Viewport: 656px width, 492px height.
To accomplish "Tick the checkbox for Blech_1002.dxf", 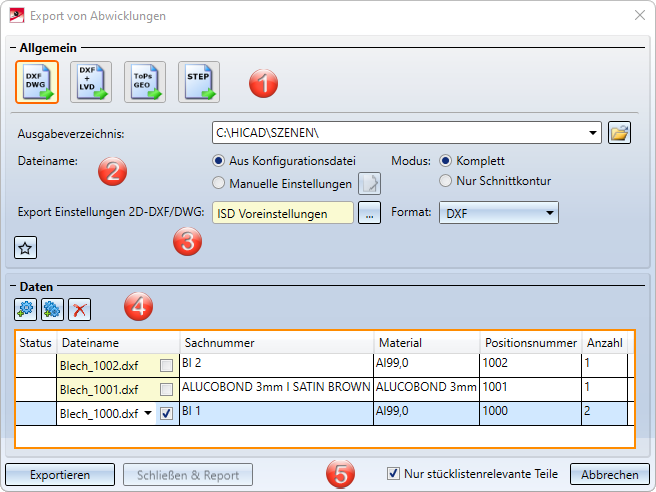I will click(166, 366).
